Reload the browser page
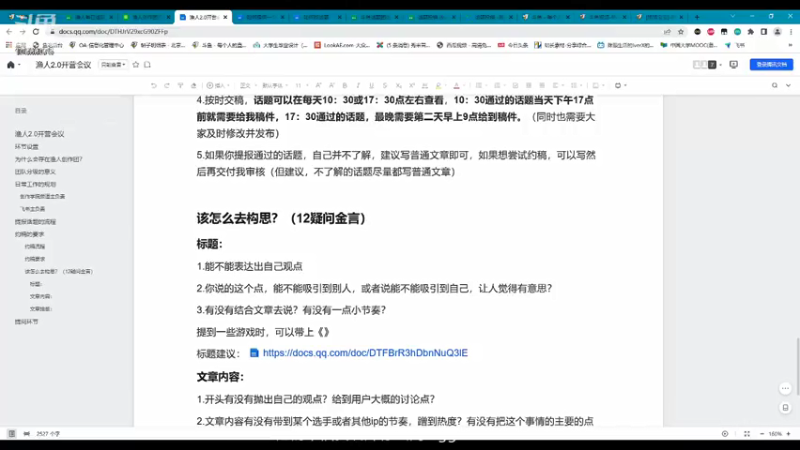The image size is (800, 450). click(x=36, y=32)
